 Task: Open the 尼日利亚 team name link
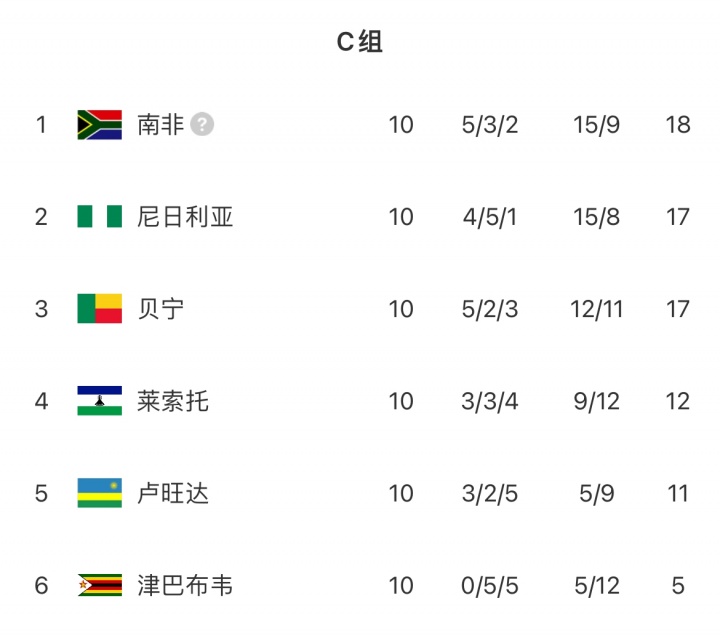(185, 217)
